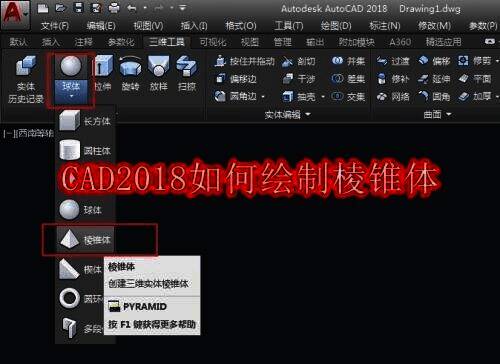Switch to the 注释 ribbon tab
This screenshot has height=364, width=500.
pyautogui.click(x=83, y=42)
